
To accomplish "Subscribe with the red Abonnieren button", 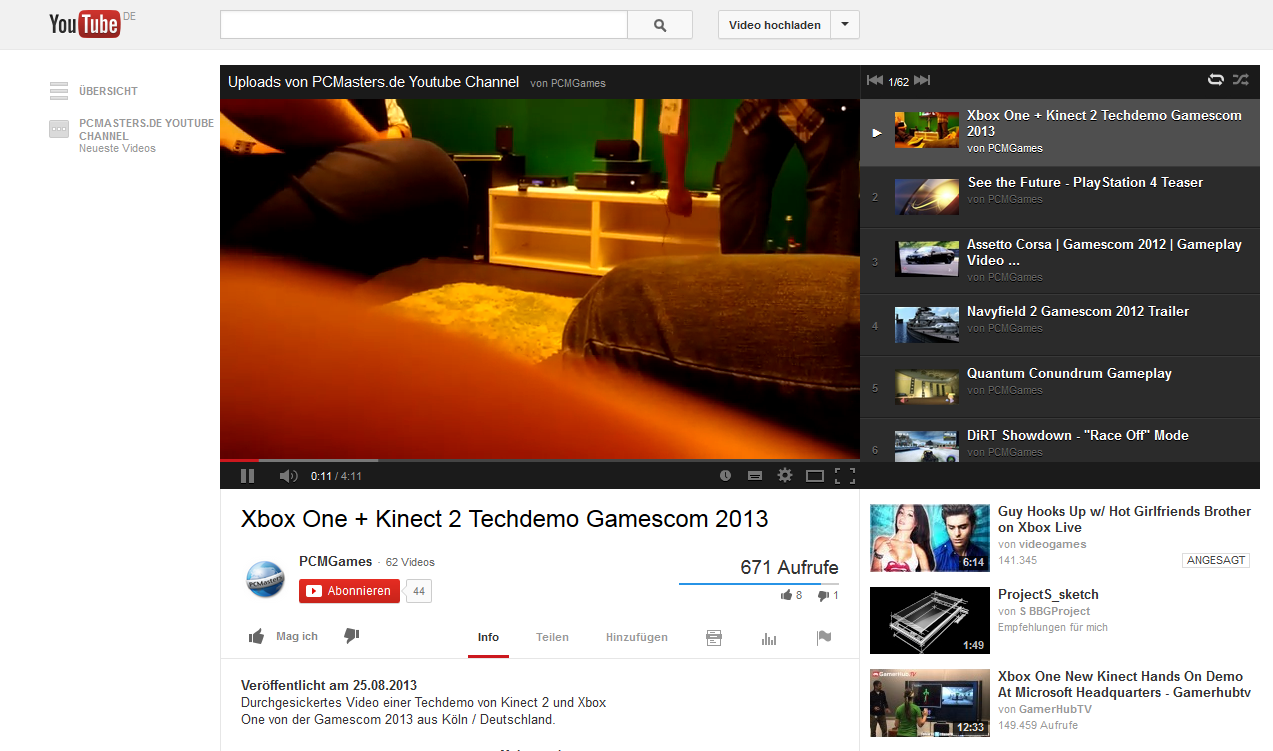I will click(x=349, y=591).
